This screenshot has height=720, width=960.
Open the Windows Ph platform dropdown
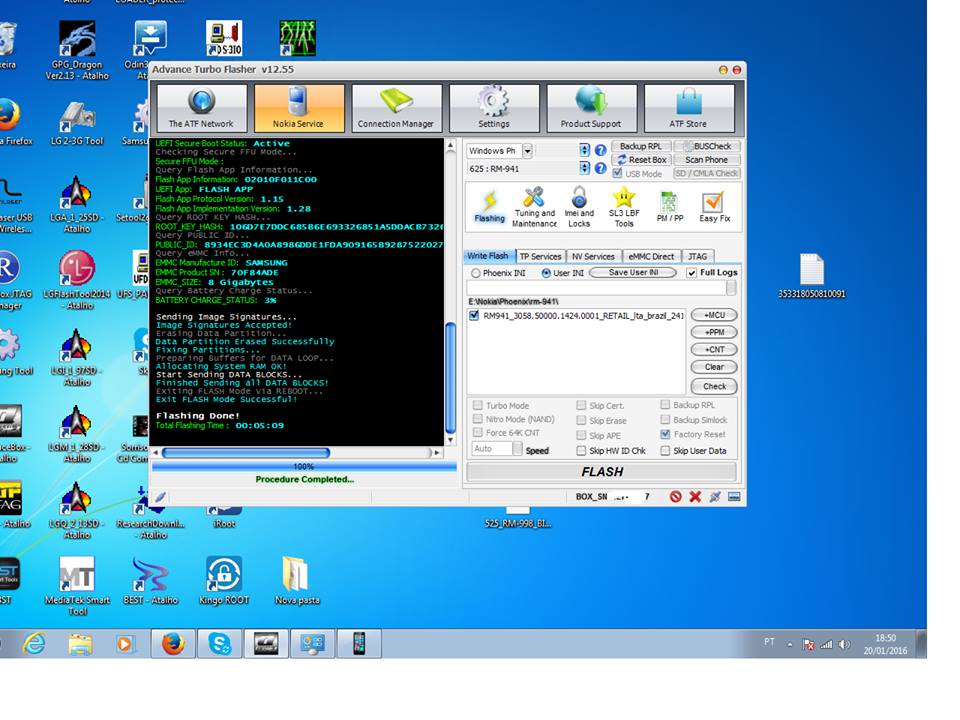527,151
